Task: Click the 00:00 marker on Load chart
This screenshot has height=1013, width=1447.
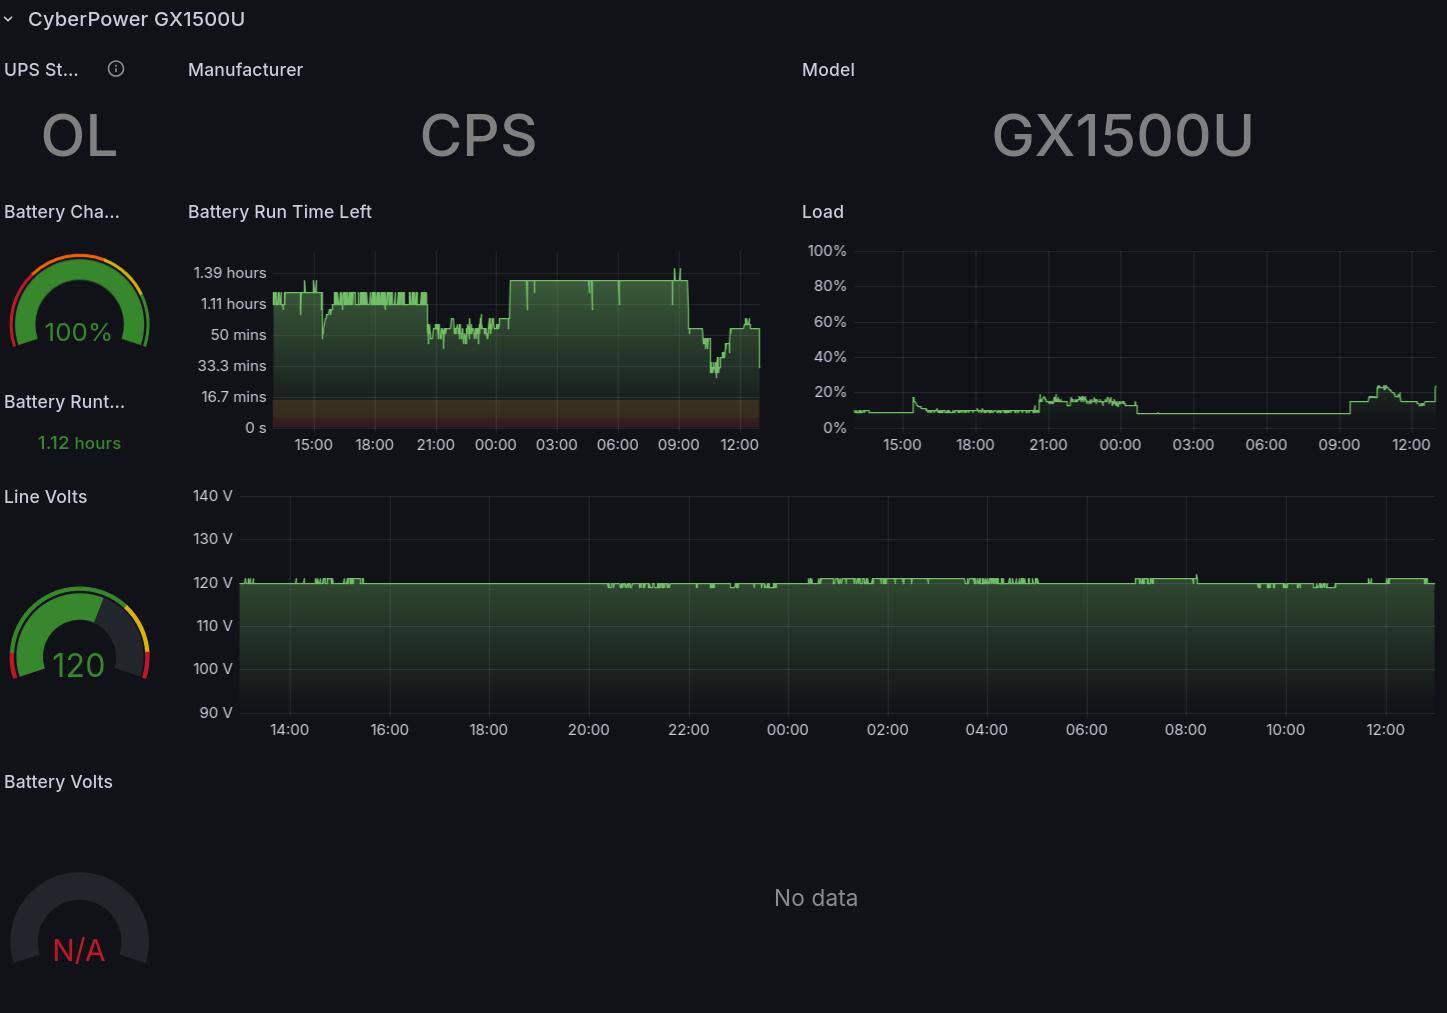Action: click(1120, 445)
